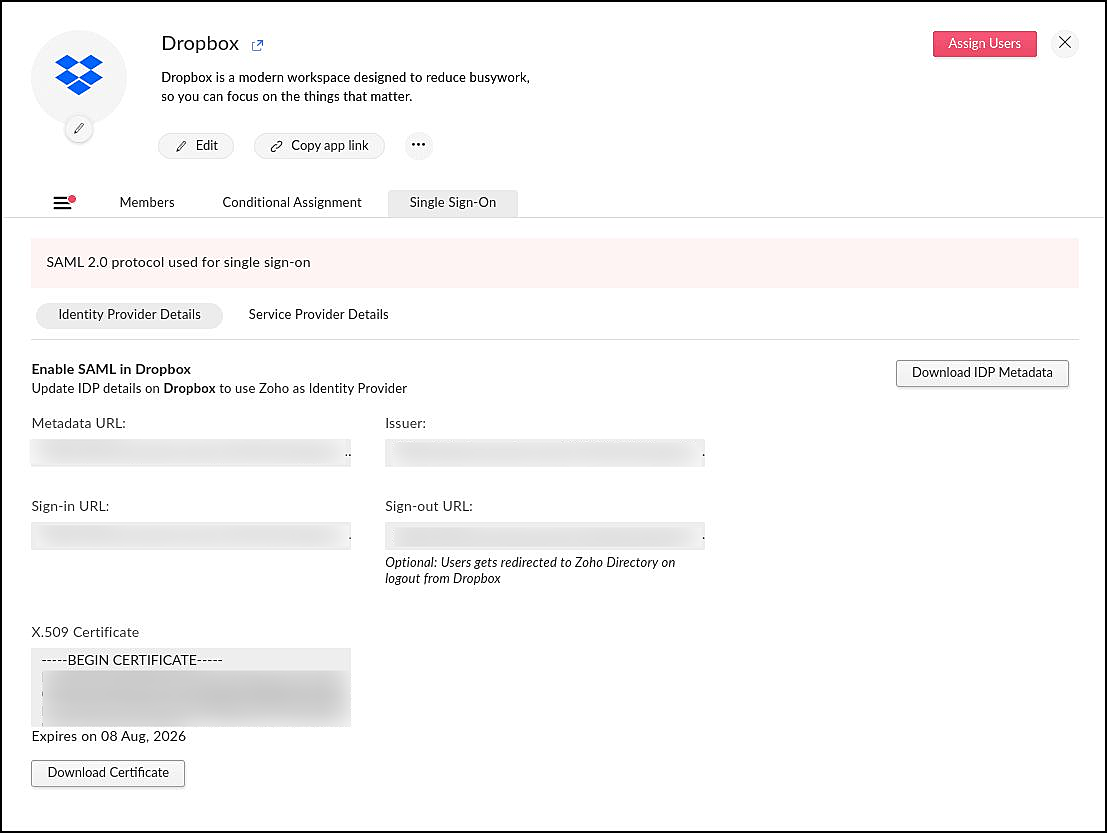Switch to the Members tab
The width and height of the screenshot is (1107, 833).
[147, 203]
